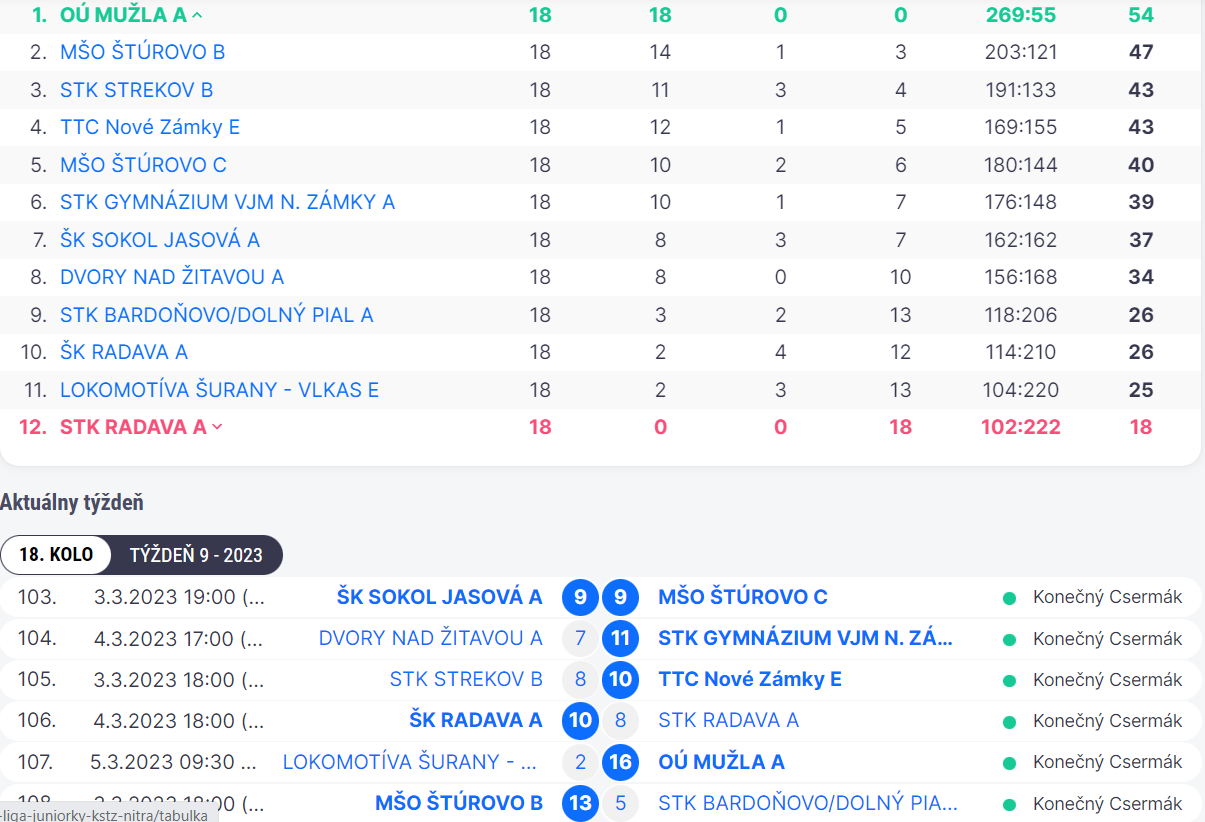Open STK RADAVA A in standings table
Viewport: 1205px width, 822px height.
[x=133, y=427]
